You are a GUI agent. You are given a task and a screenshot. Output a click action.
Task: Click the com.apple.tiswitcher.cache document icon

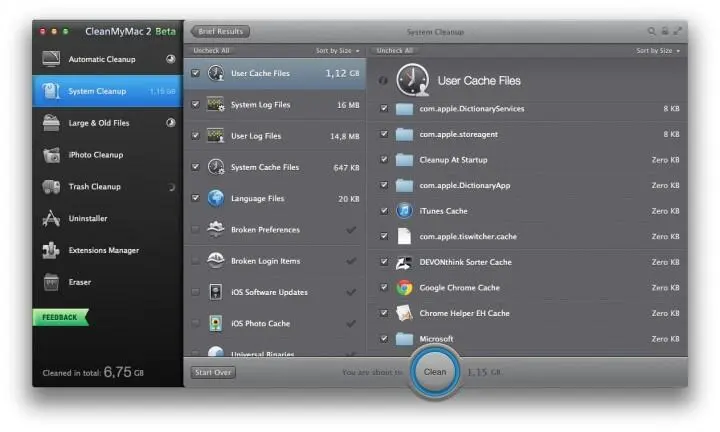(404, 236)
